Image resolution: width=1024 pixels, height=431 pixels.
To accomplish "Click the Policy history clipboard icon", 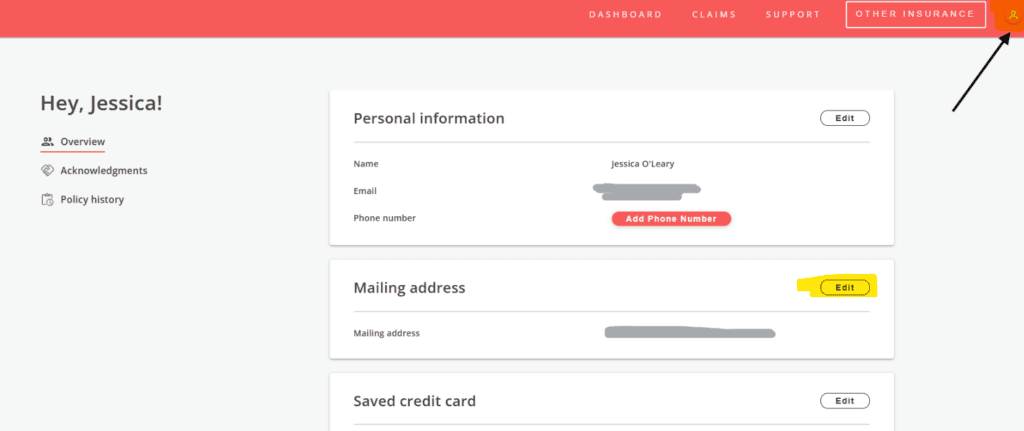I will 47,200.
